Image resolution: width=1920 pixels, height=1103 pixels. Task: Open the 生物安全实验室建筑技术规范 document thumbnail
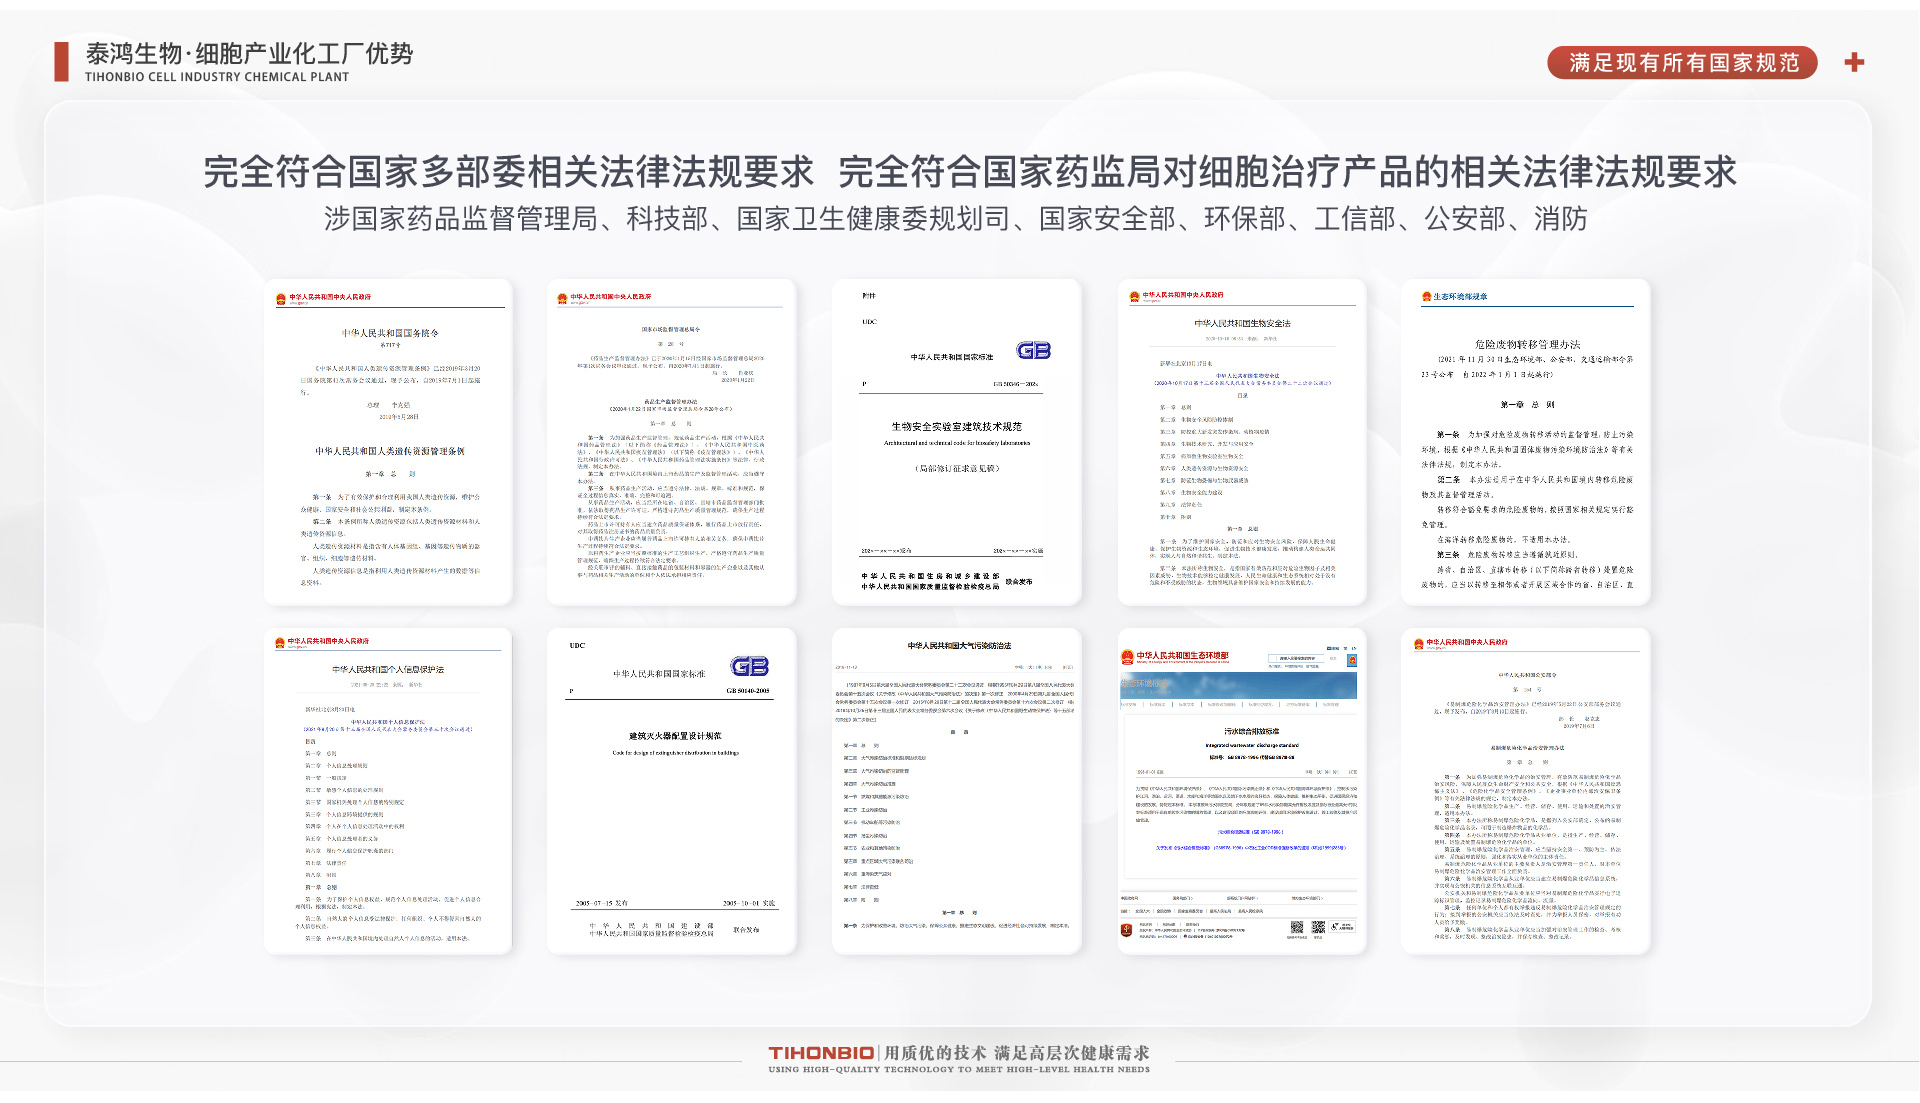(956, 441)
